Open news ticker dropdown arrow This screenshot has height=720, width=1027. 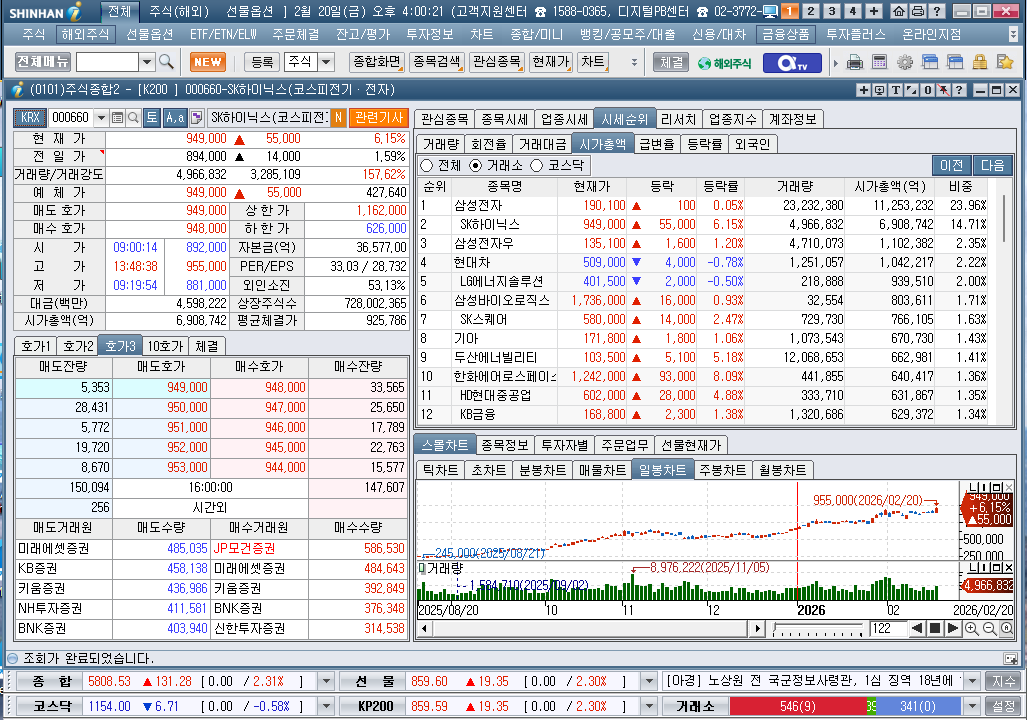(972, 681)
